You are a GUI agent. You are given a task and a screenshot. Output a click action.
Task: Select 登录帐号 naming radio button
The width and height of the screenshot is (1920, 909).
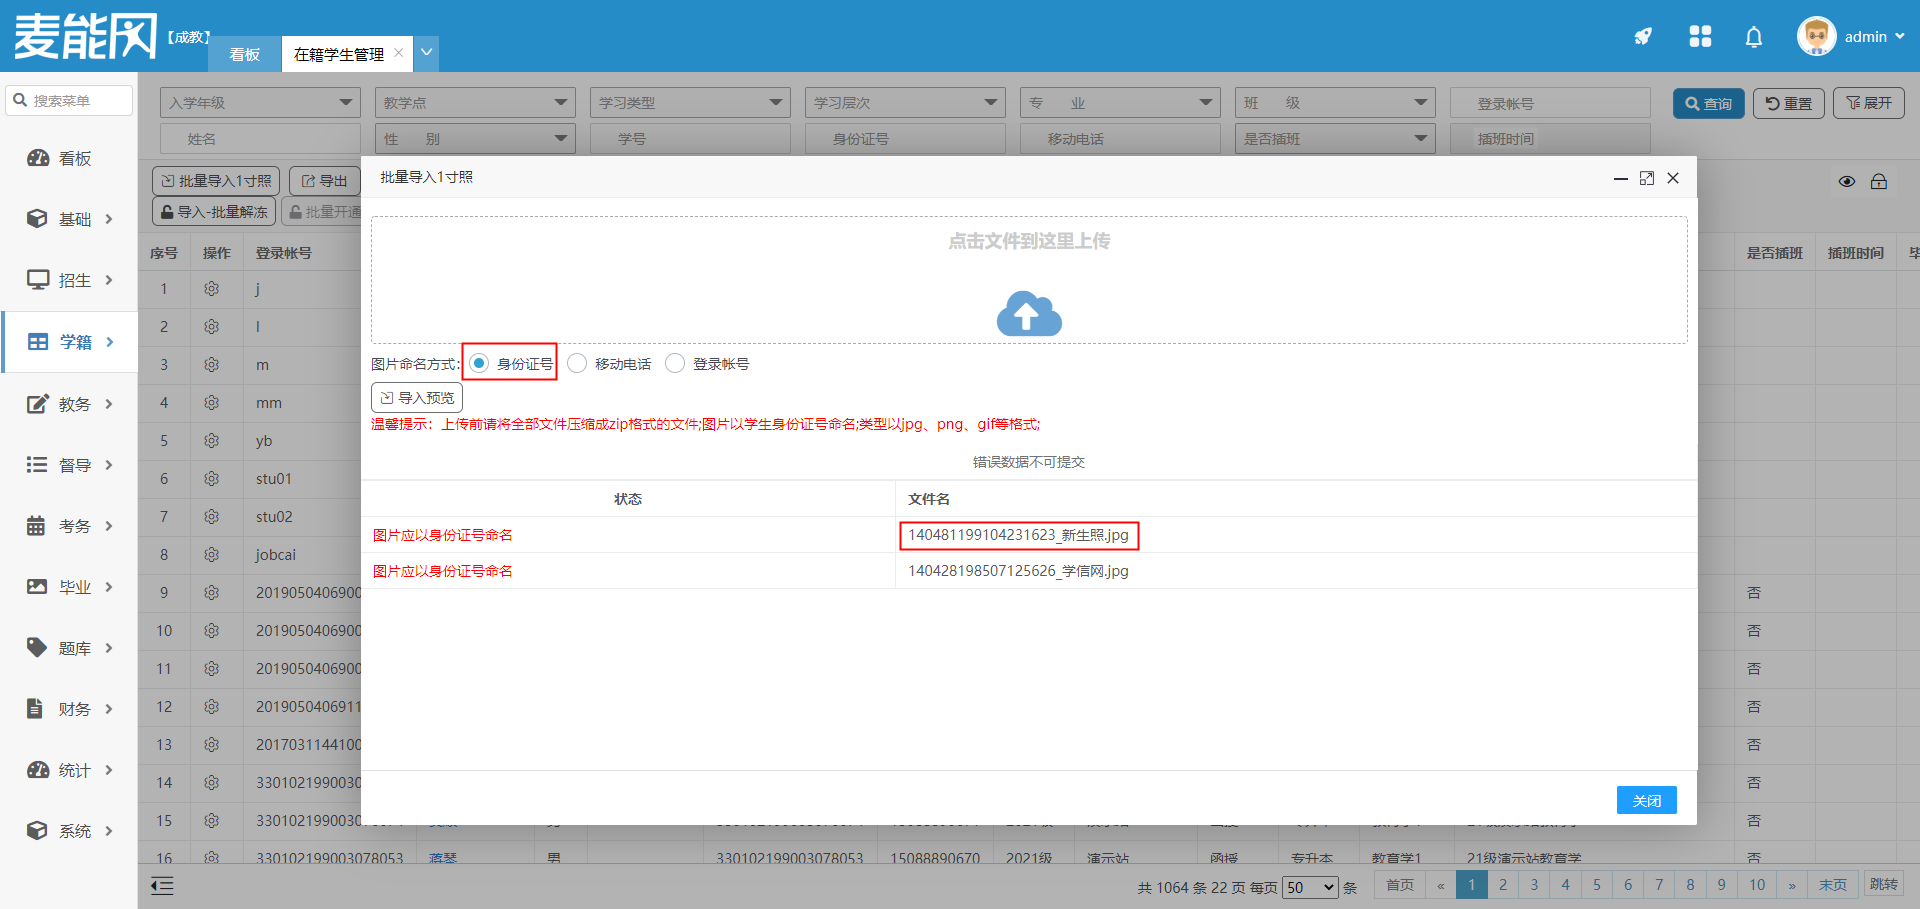click(675, 363)
